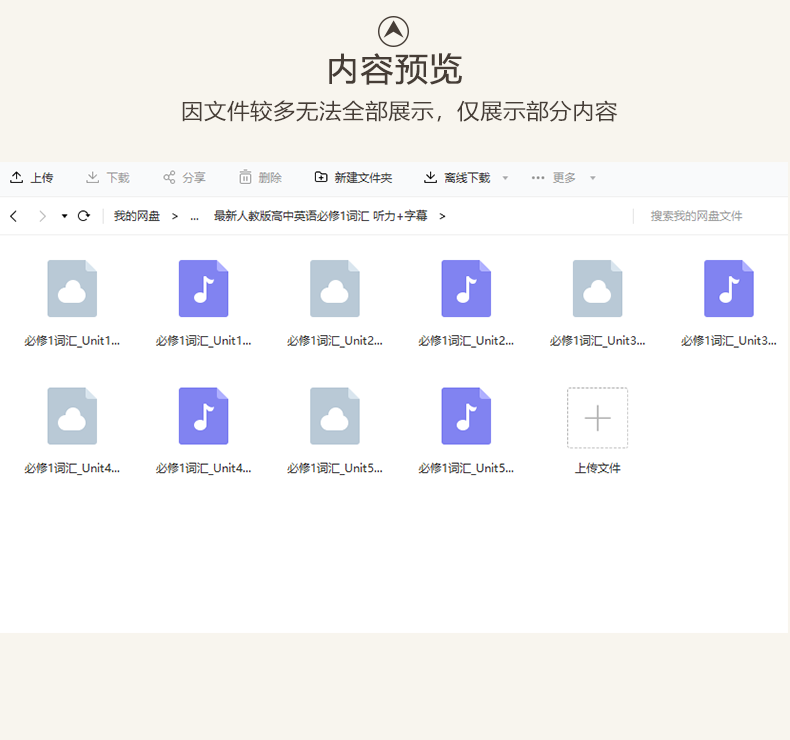Click the chevron after 我的网盘 breadcrumb

(175, 217)
